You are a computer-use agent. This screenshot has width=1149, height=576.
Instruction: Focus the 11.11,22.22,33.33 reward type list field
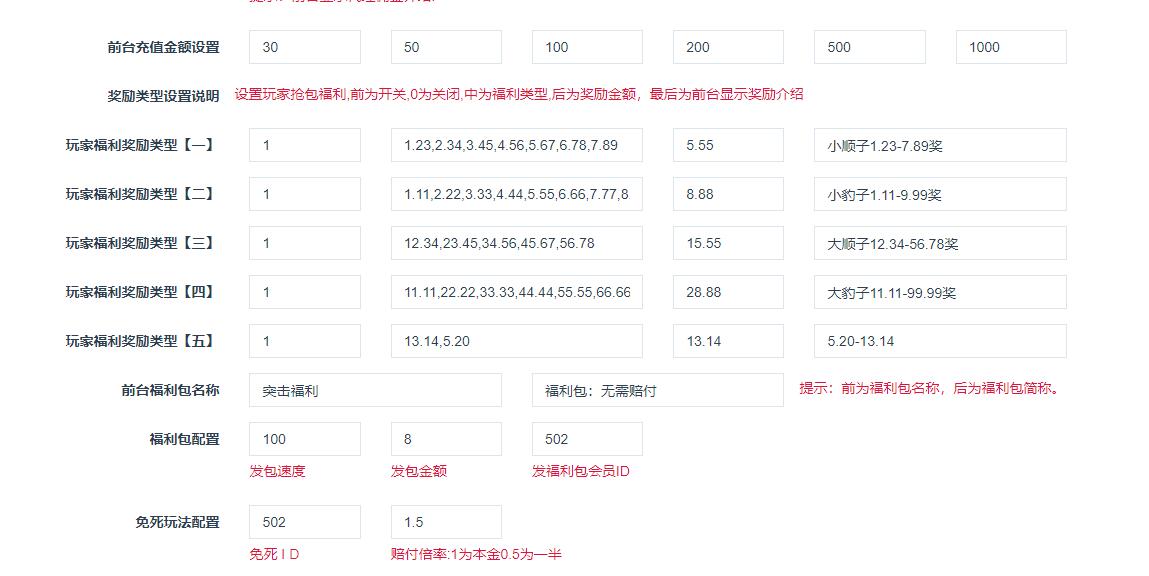tap(517, 292)
